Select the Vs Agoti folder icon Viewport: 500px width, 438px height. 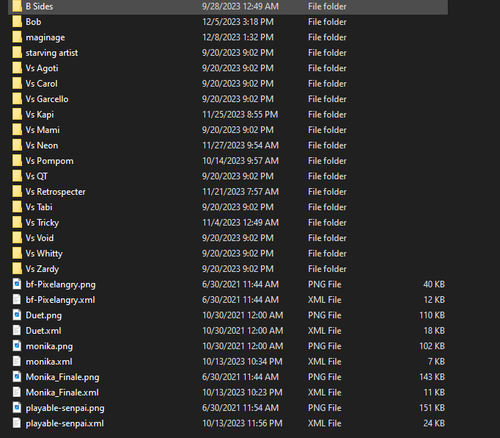[17, 68]
